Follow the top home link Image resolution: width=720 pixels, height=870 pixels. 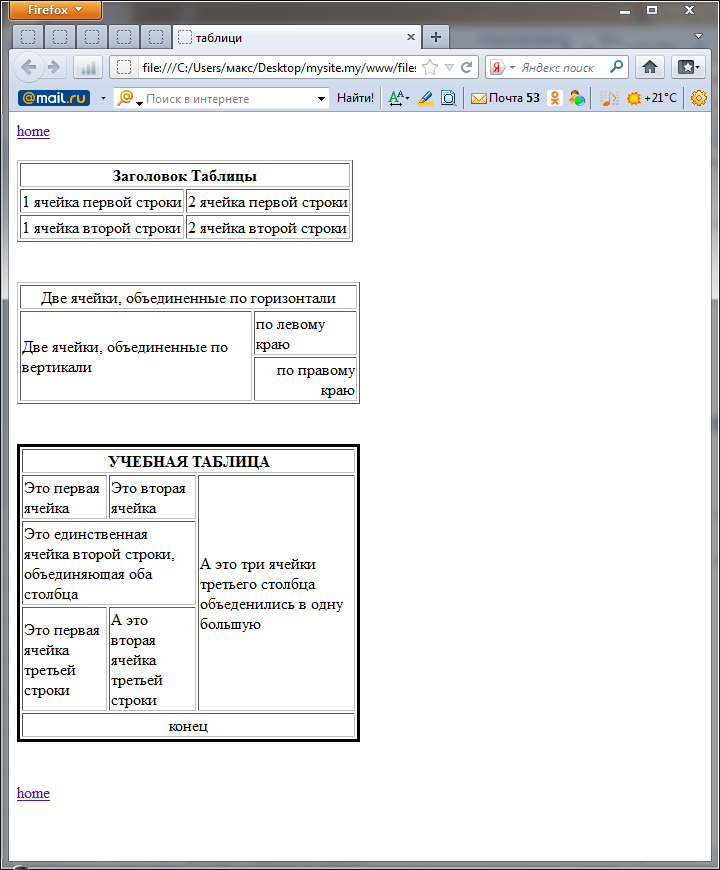33,131
